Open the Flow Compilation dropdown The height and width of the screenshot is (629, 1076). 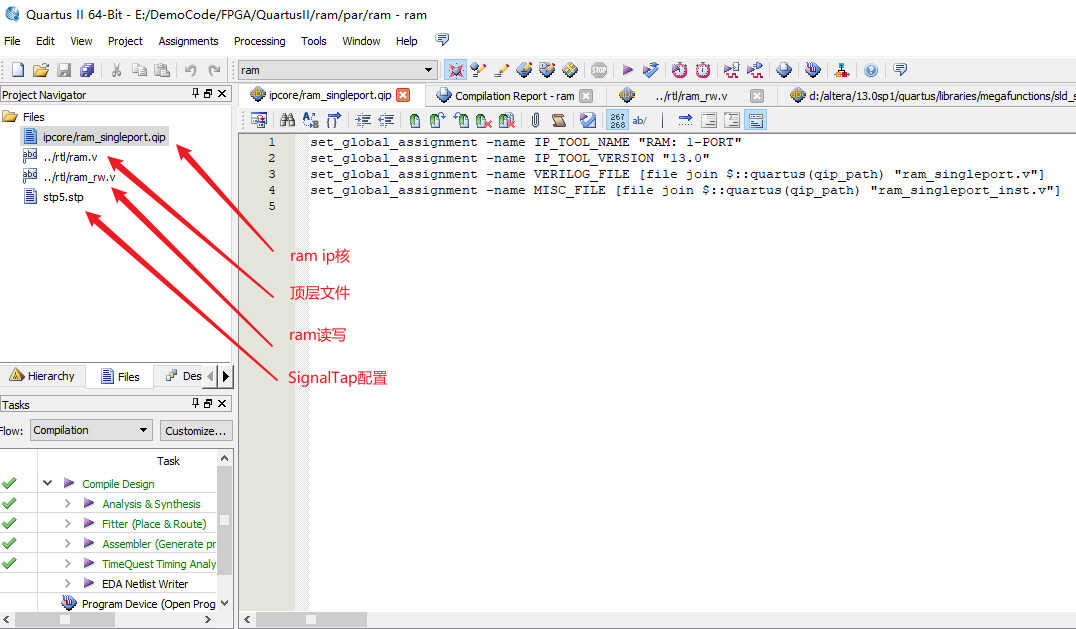coord(91,430)
